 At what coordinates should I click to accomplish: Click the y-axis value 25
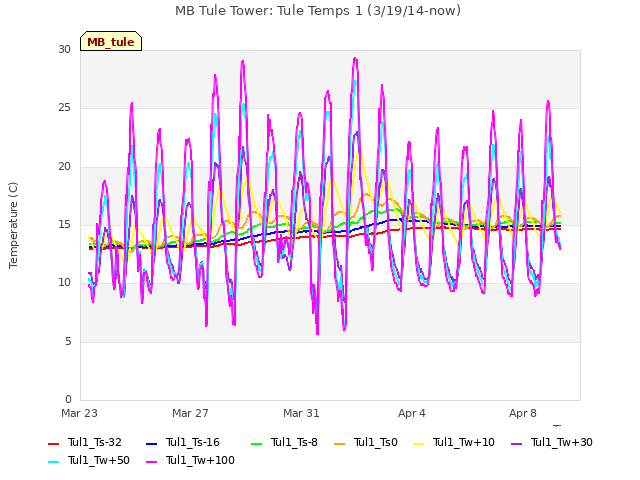pyautogui.click(x=64, y=108)
